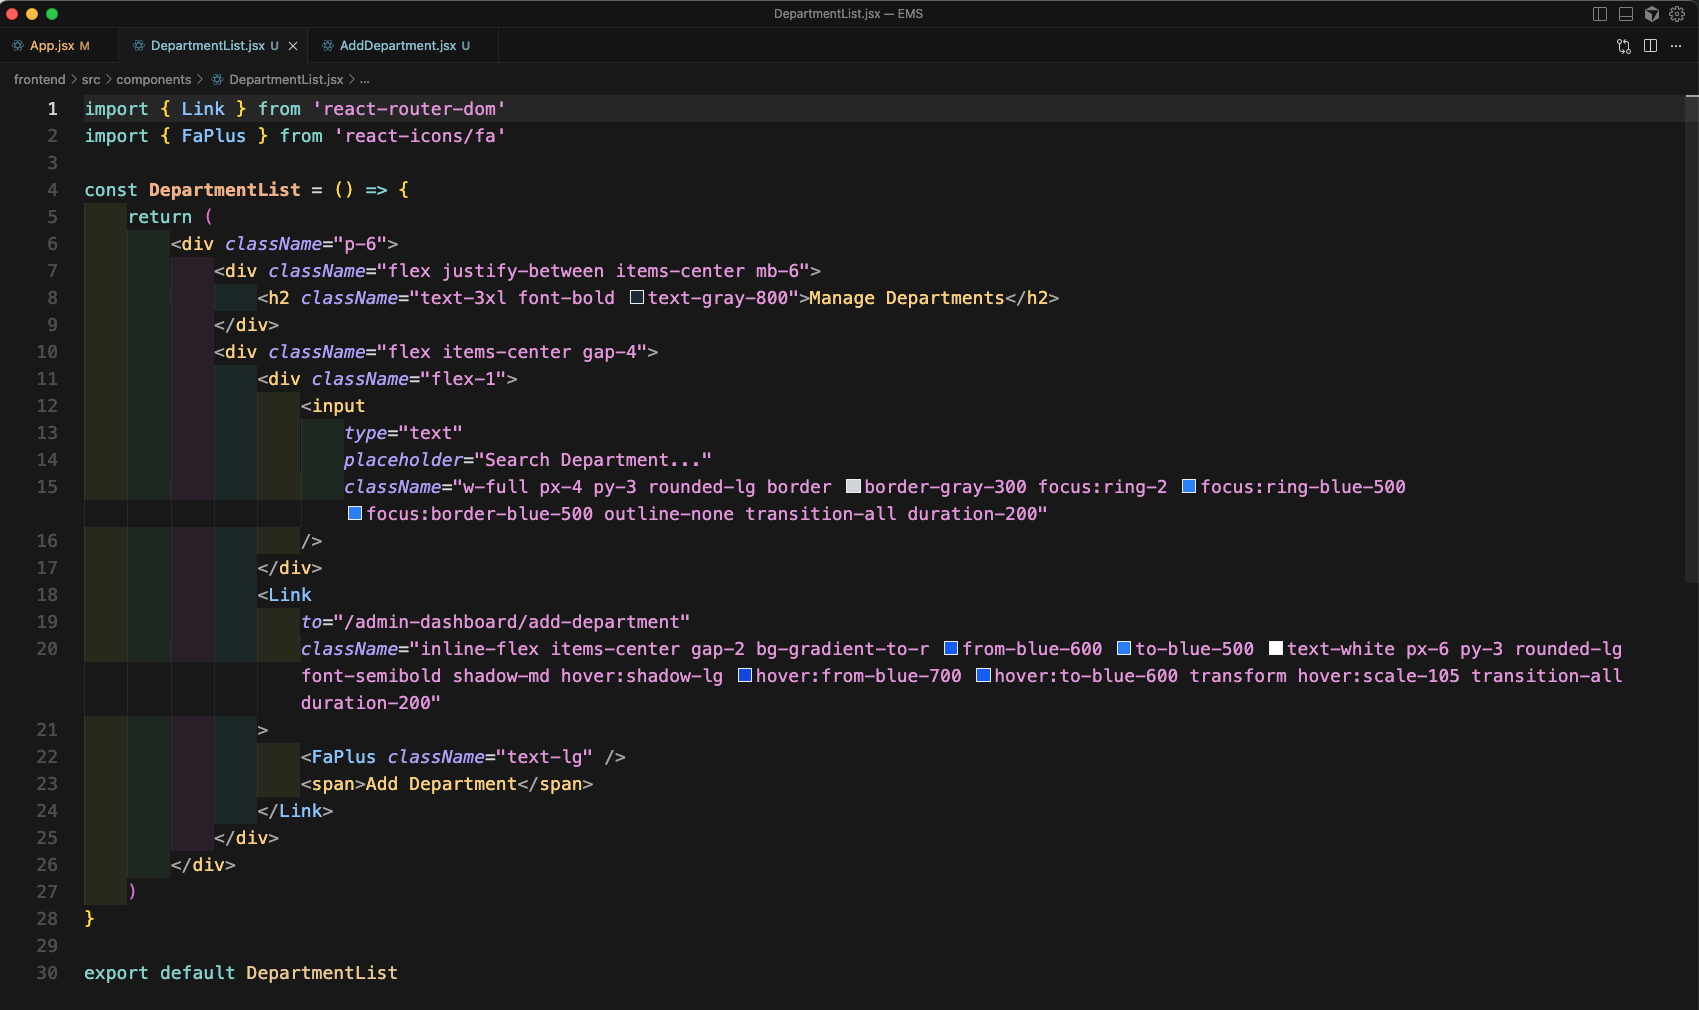Click the hover:from-blue-700 color swatch
Screen dimensions: 1699x1010
coord(745,675)
